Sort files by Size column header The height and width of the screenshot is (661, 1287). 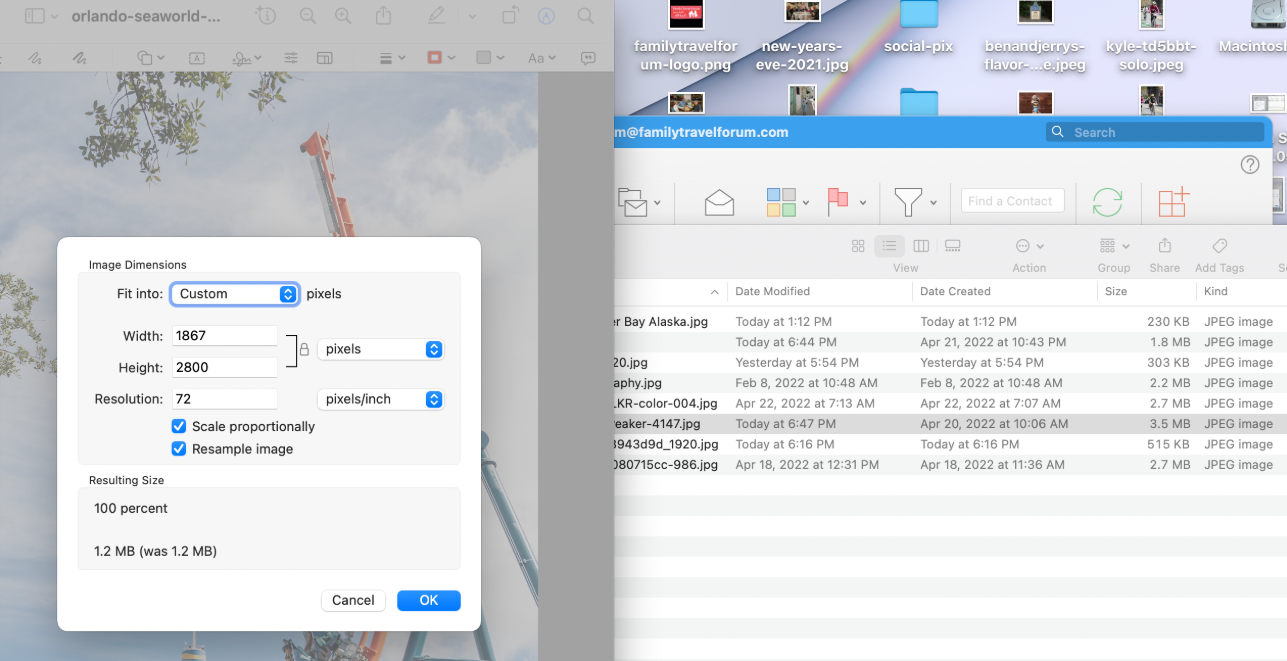pos(1115,292)
